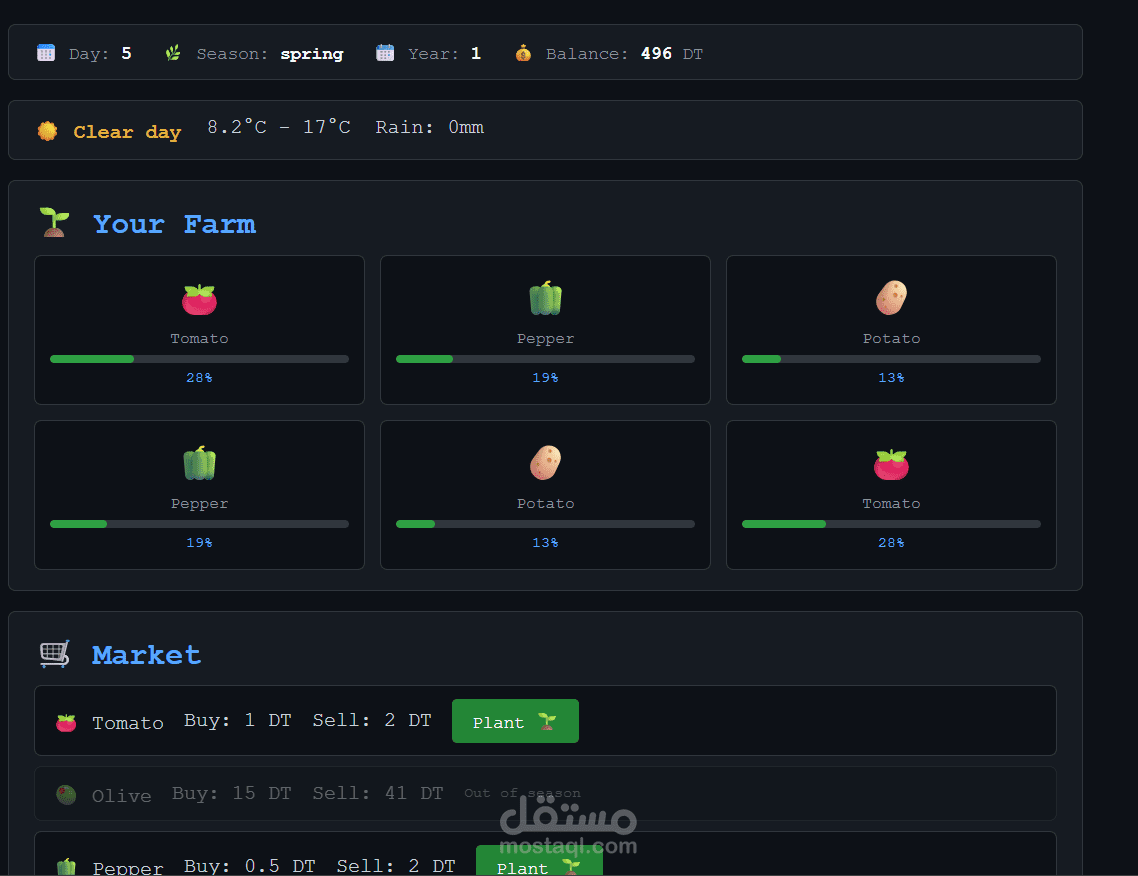The height and width of the screenshot is (876, 1138).
Task: Click Pepper 'Buy: 0.5 DT' price
Action: pos(250,866)
